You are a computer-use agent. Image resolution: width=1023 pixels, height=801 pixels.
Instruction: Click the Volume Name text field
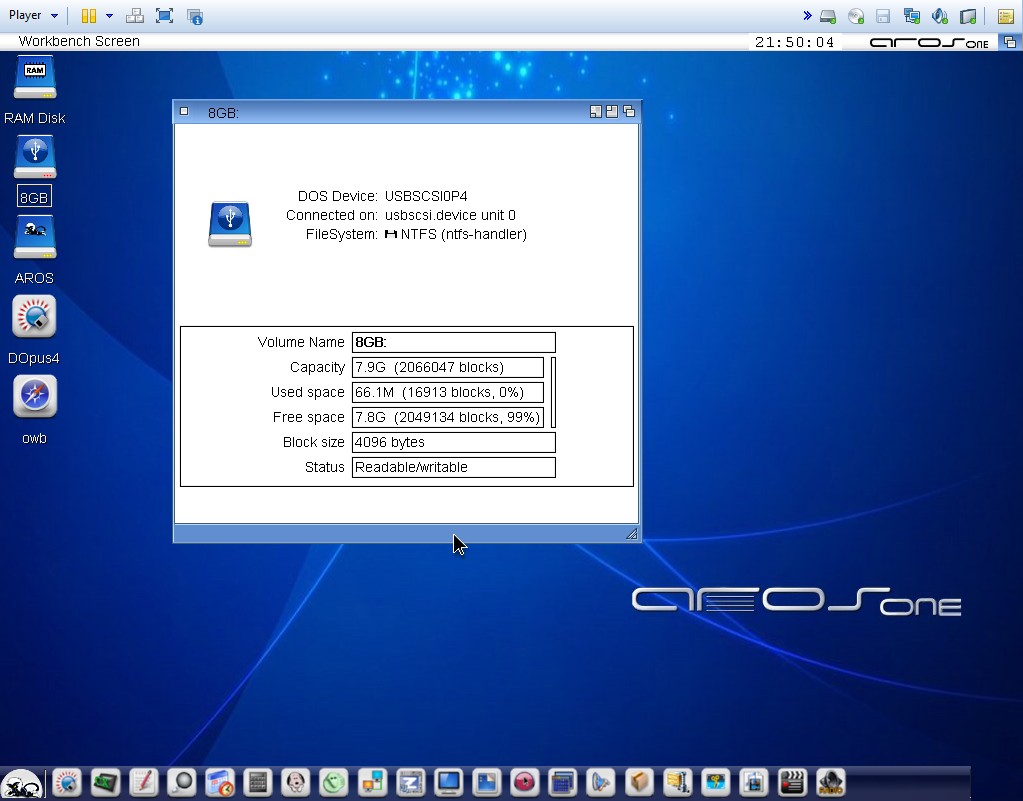click(453, 343)
